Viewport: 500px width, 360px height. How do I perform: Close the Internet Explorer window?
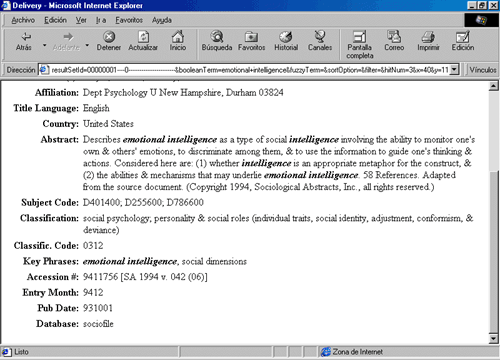point(493,6)
